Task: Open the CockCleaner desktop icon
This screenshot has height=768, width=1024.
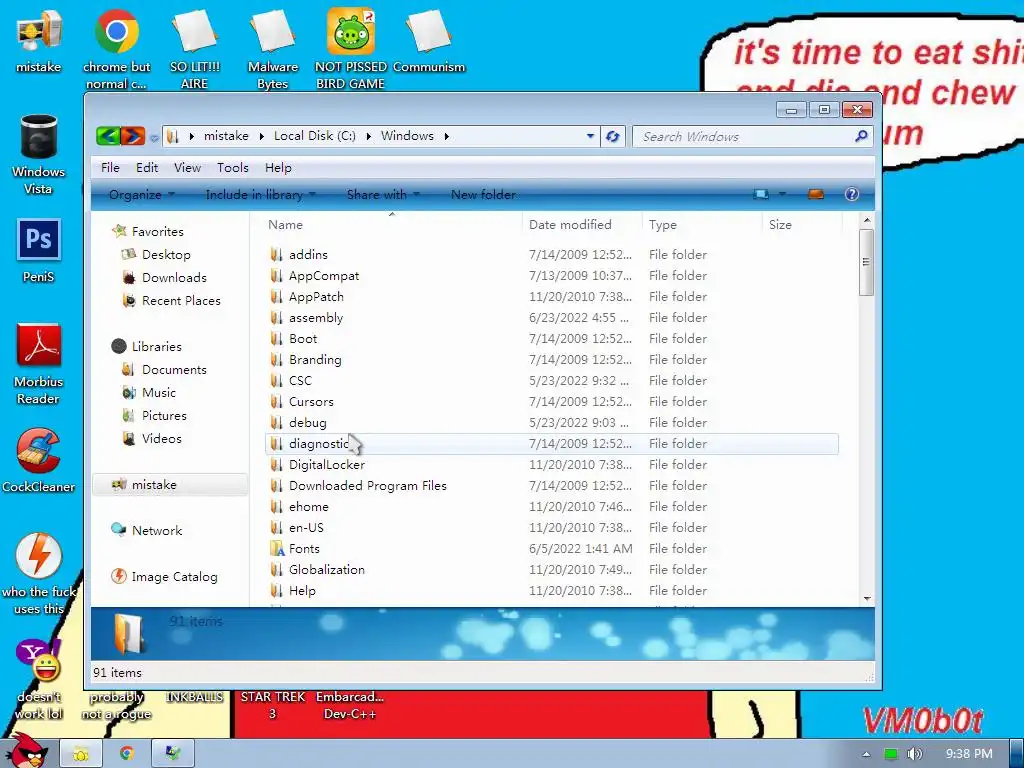Action: (x=39, y=460)
